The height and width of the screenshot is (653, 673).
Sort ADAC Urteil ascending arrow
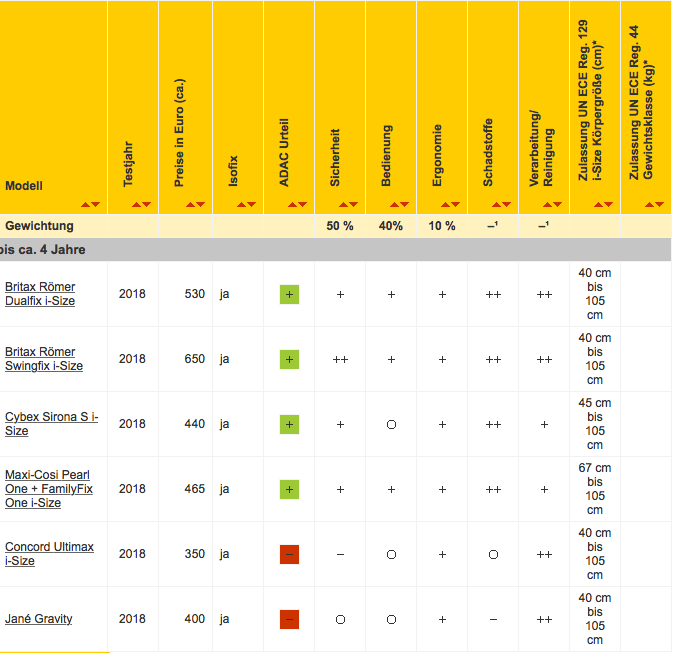pos(292,204)
